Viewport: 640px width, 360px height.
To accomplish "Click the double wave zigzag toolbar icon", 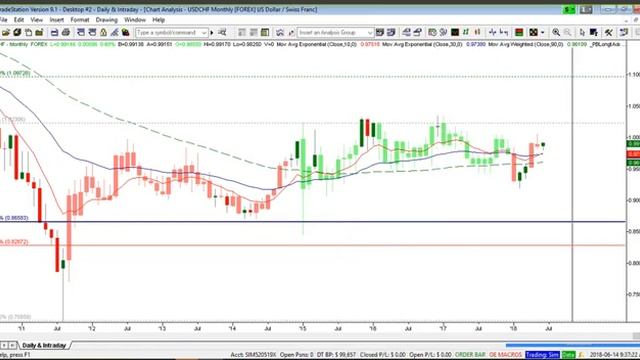I will pos(280,32).
